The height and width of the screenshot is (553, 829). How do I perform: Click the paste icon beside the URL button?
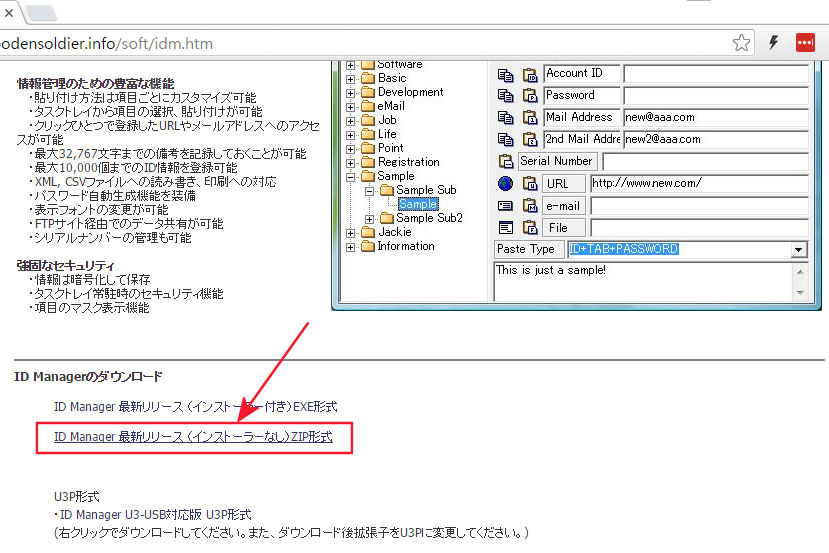coord(530,183)
